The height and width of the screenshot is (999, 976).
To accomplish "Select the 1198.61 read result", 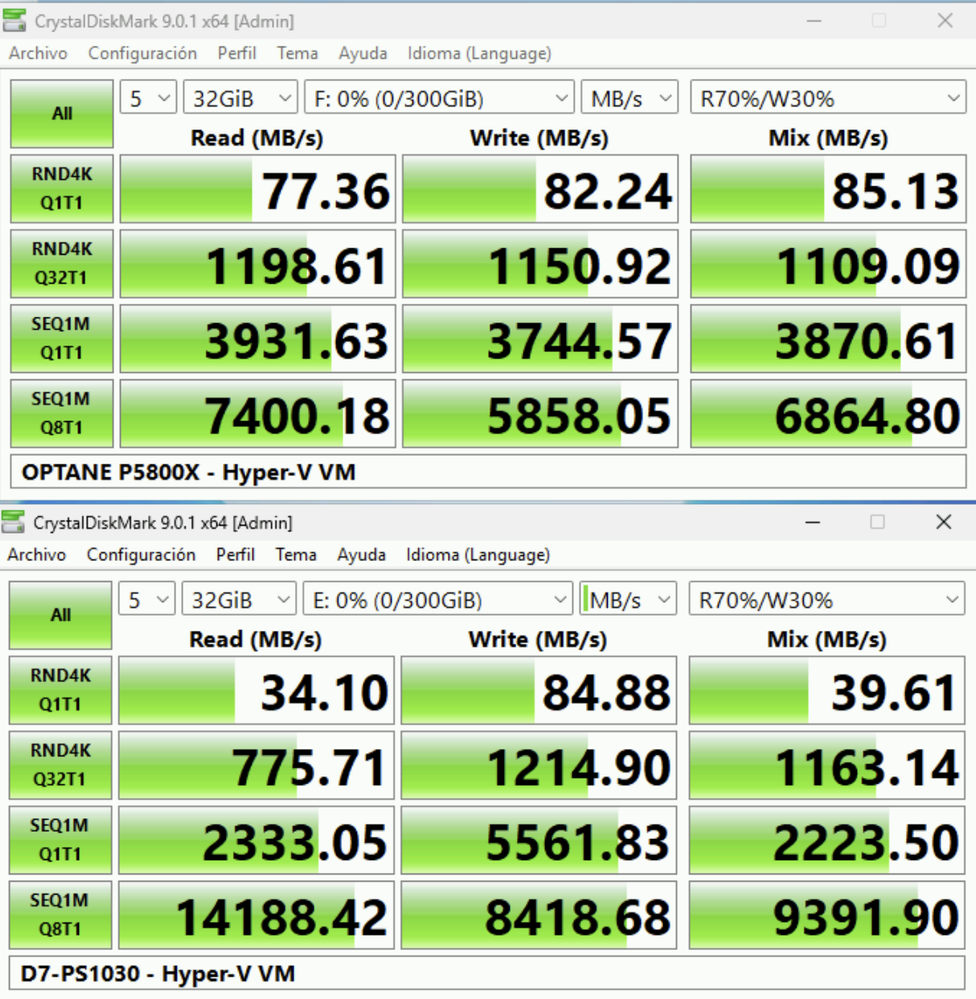I will click(258, 264).
